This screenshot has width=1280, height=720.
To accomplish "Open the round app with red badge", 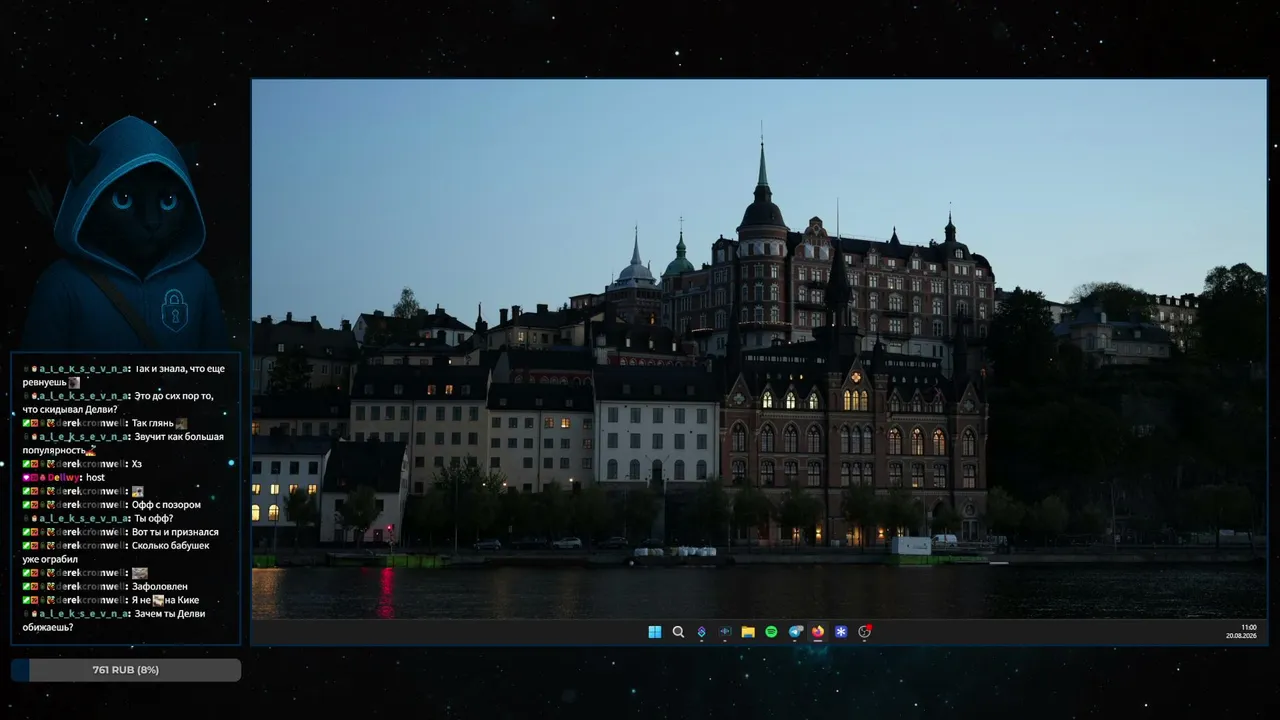I will click(x=865, y=632).
